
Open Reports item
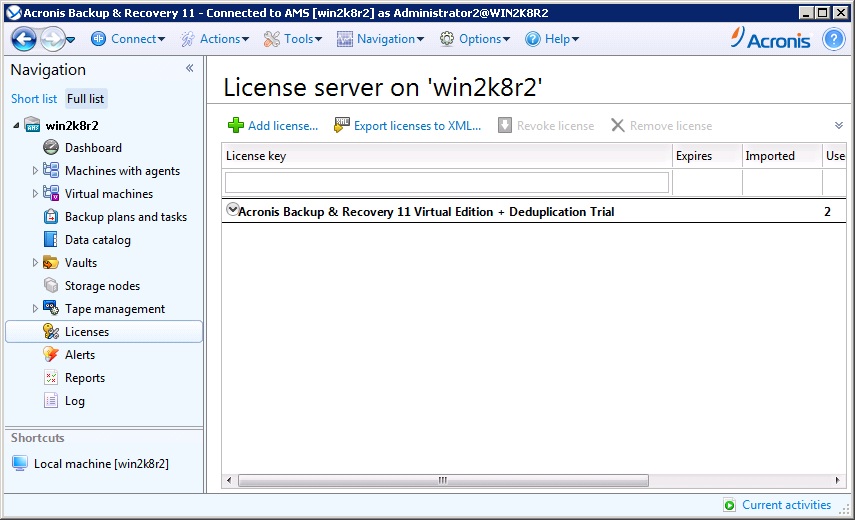coord(85,378)
